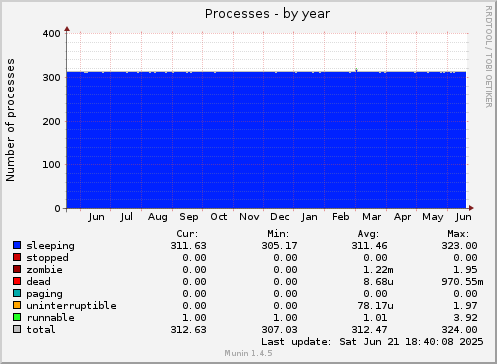The image size is (497, 364).
Task: Click the 'Jan' x-axis month label
Action: coord(309,217)
